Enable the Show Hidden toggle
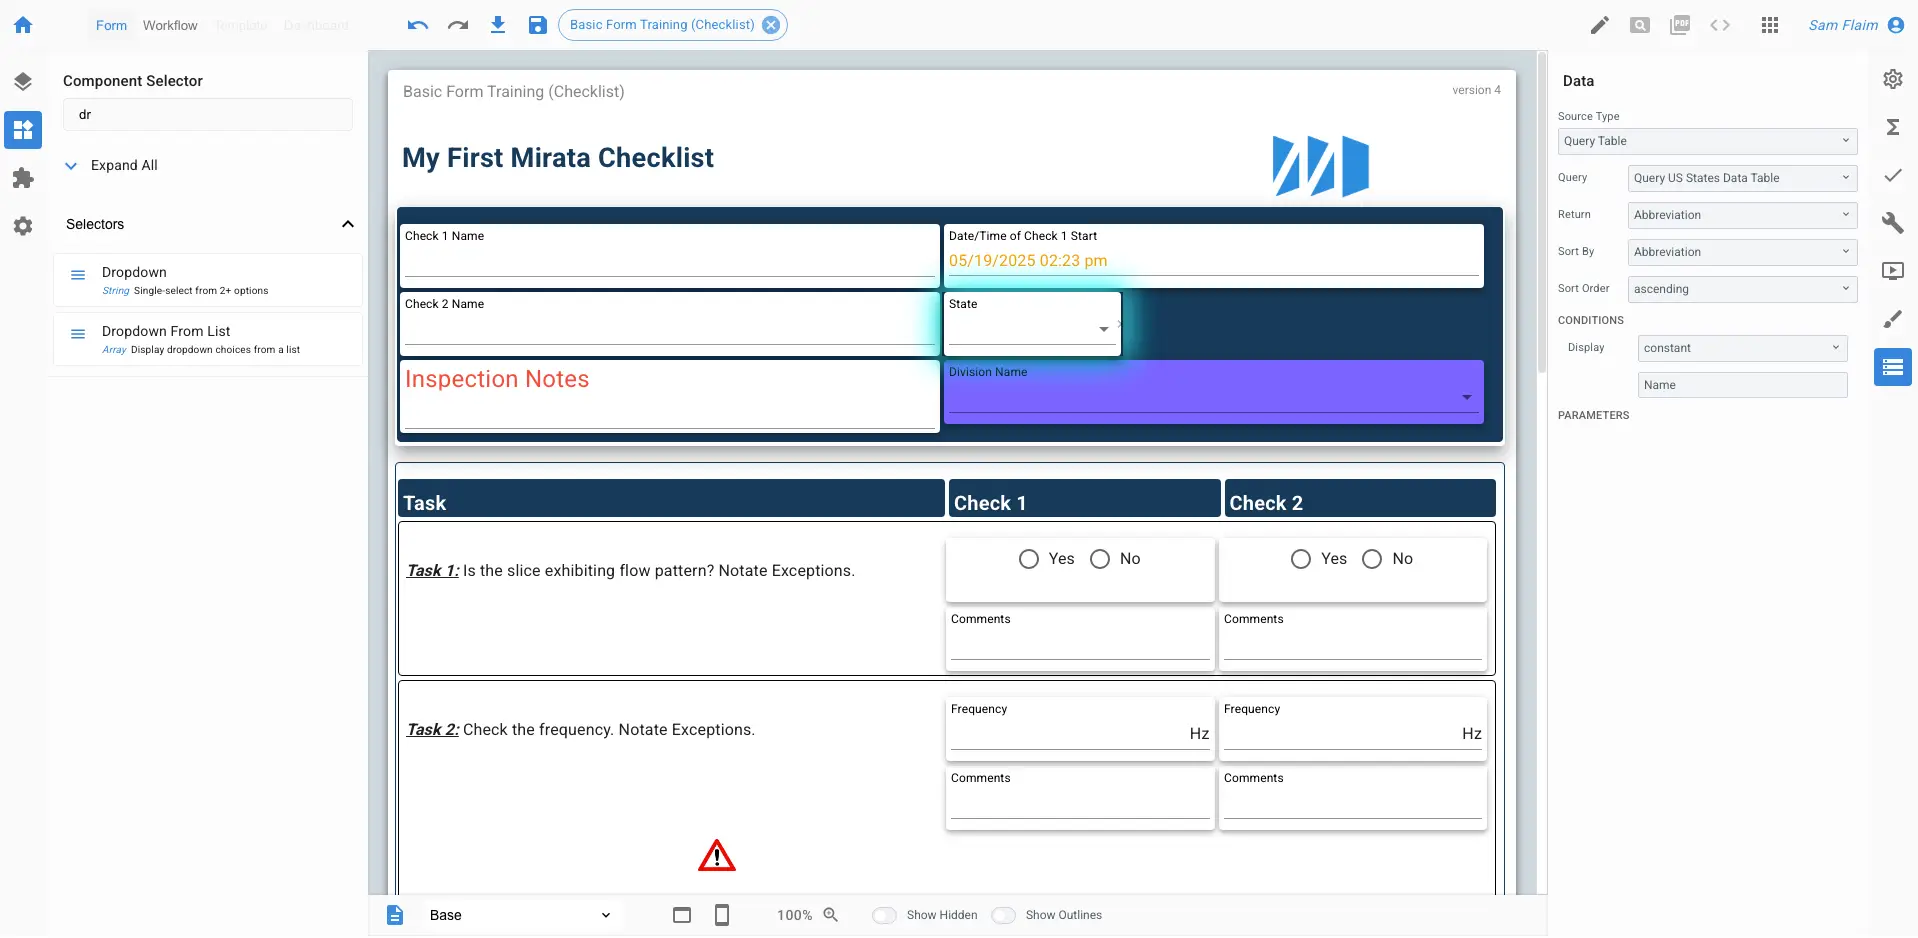 point(884,915)
